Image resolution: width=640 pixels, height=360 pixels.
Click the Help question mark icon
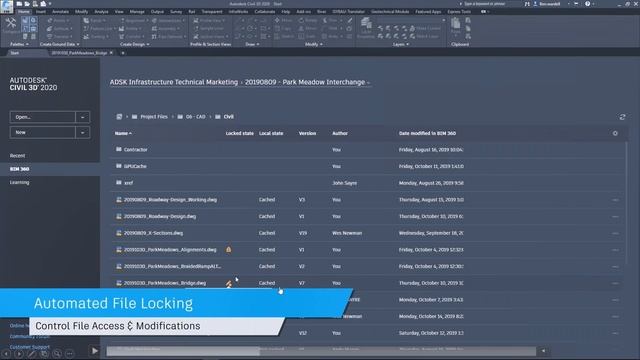coord(587,4)
